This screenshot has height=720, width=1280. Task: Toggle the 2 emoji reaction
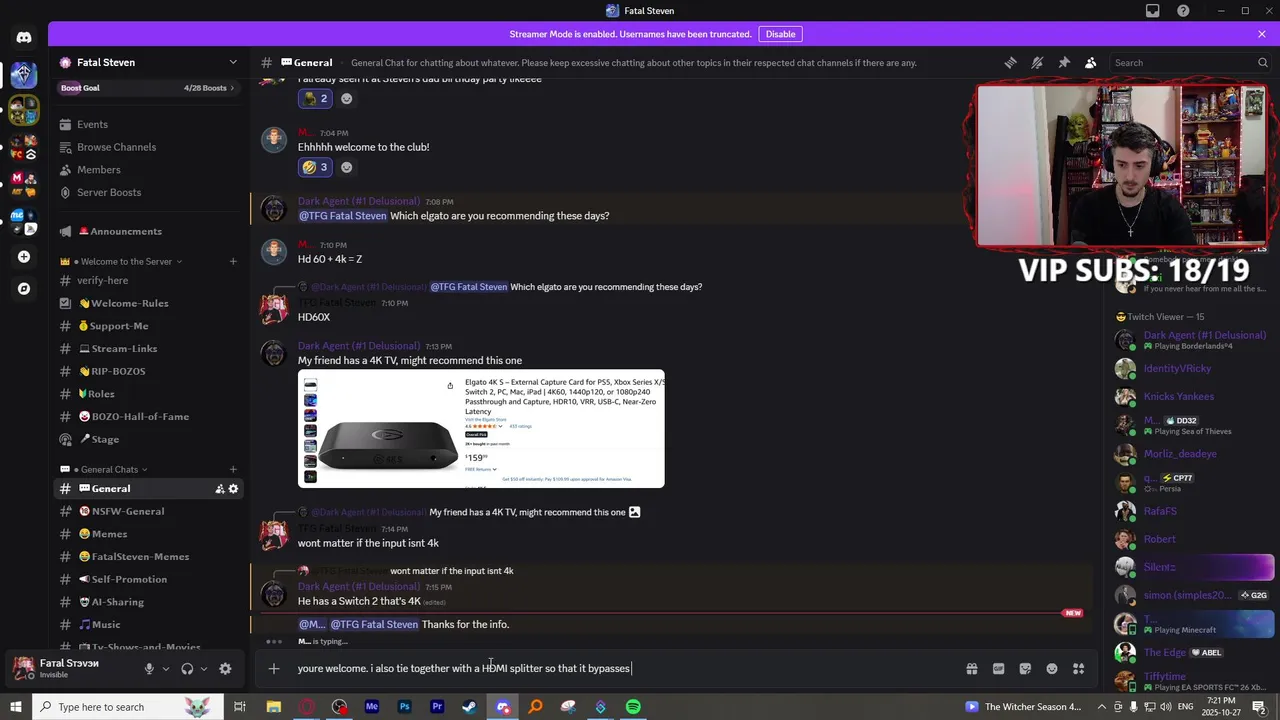(x=315, y=98)
